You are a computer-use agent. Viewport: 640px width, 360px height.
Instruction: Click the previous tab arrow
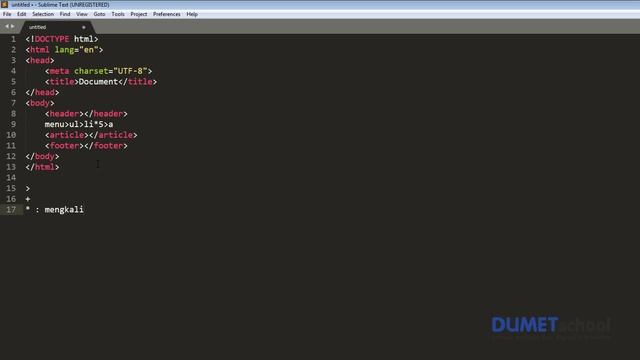7,27
